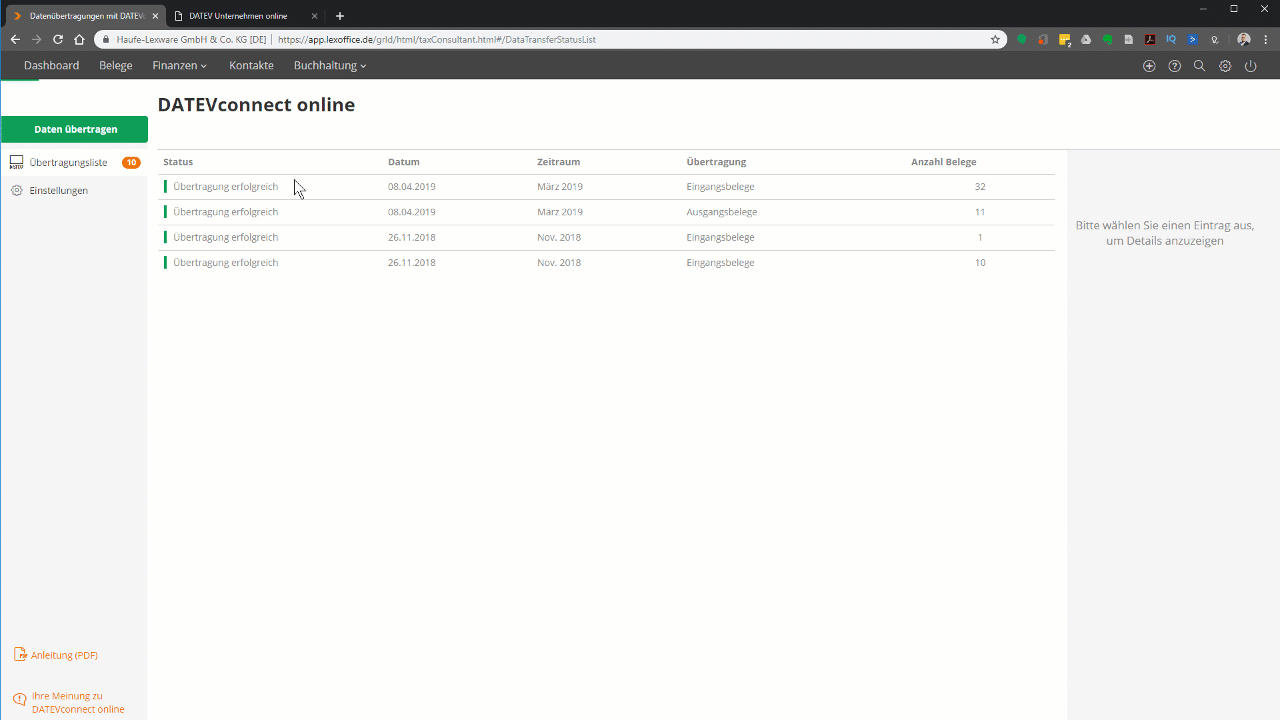Bookmark this page with the star icon
Image resolution: width=1280 pixels, height=720 pixels.
(x=995, y=40)
